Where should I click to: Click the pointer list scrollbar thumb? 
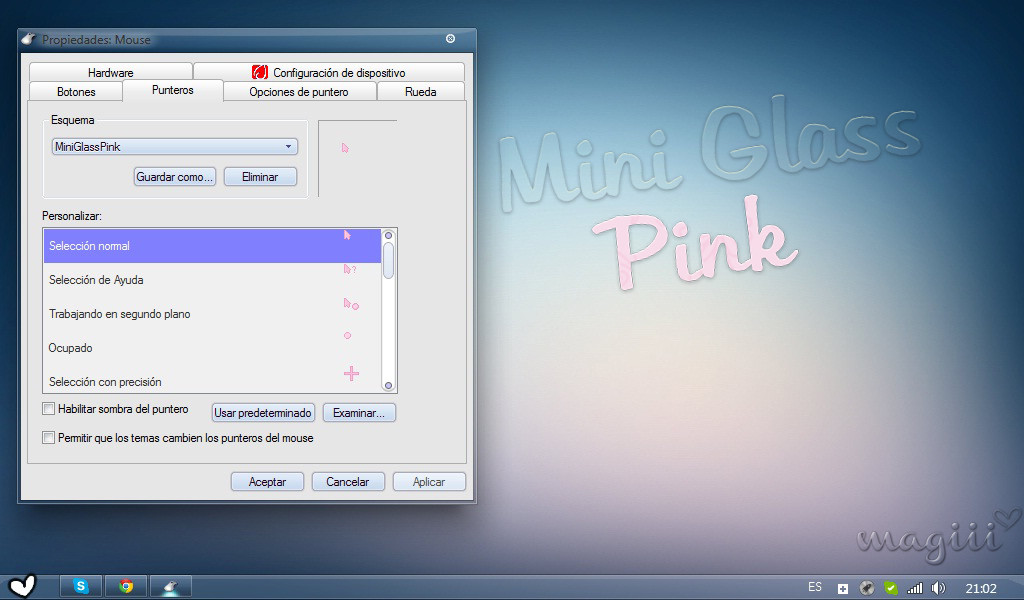tap(389, 261)
